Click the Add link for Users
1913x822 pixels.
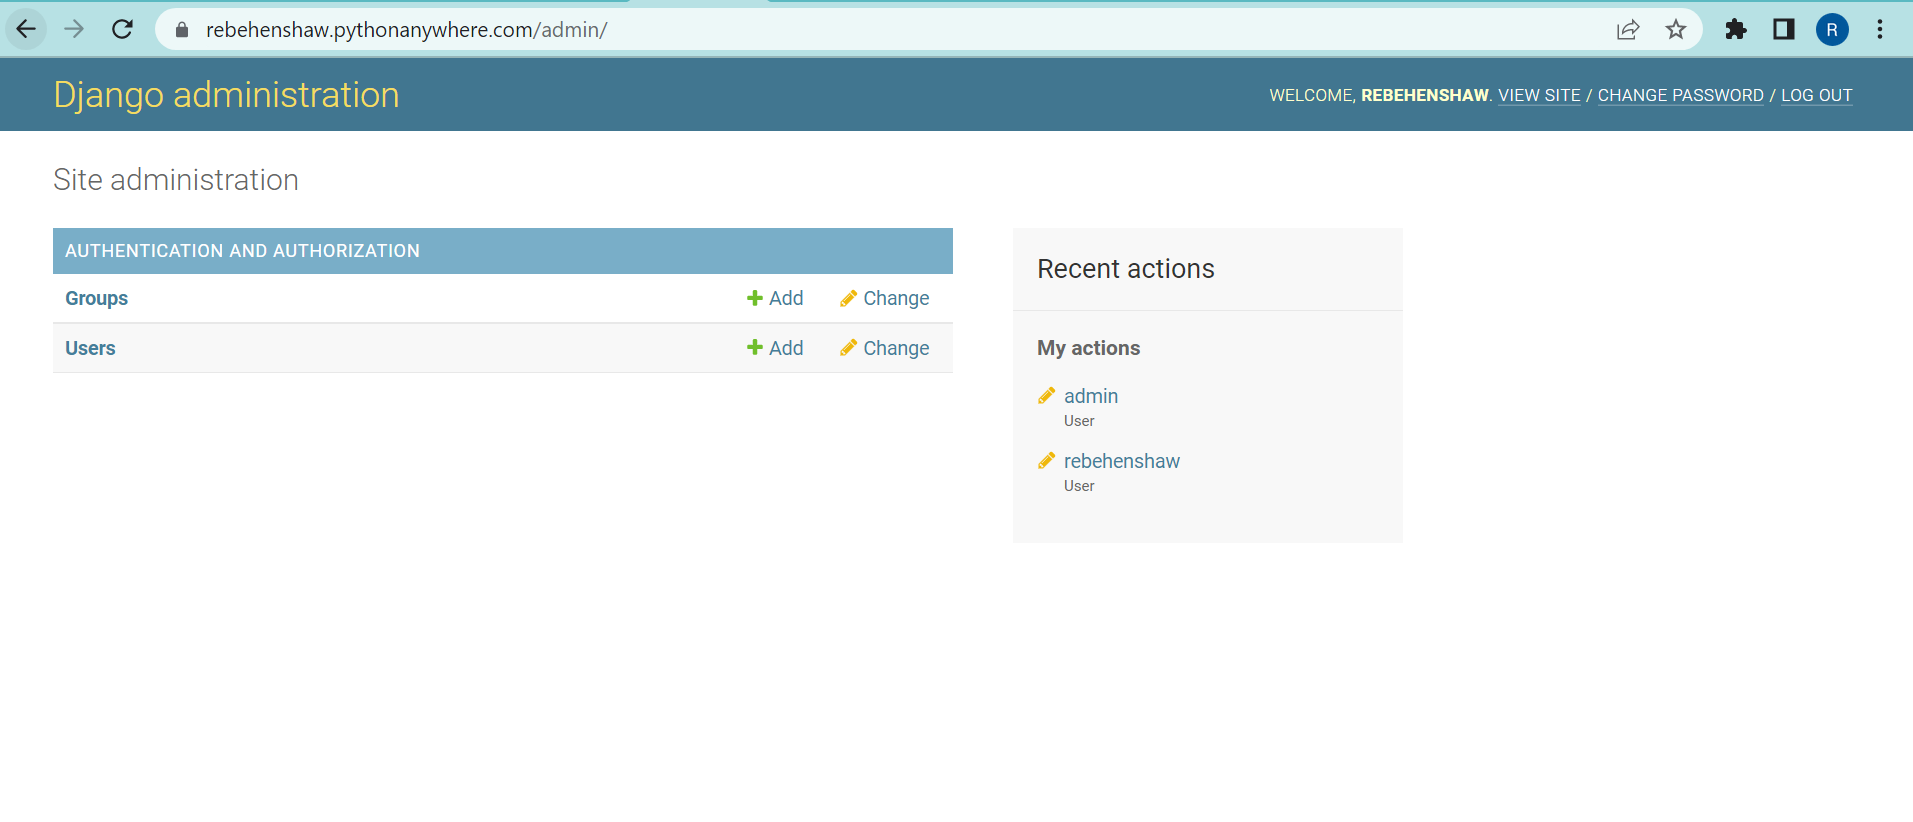(786, 348)
